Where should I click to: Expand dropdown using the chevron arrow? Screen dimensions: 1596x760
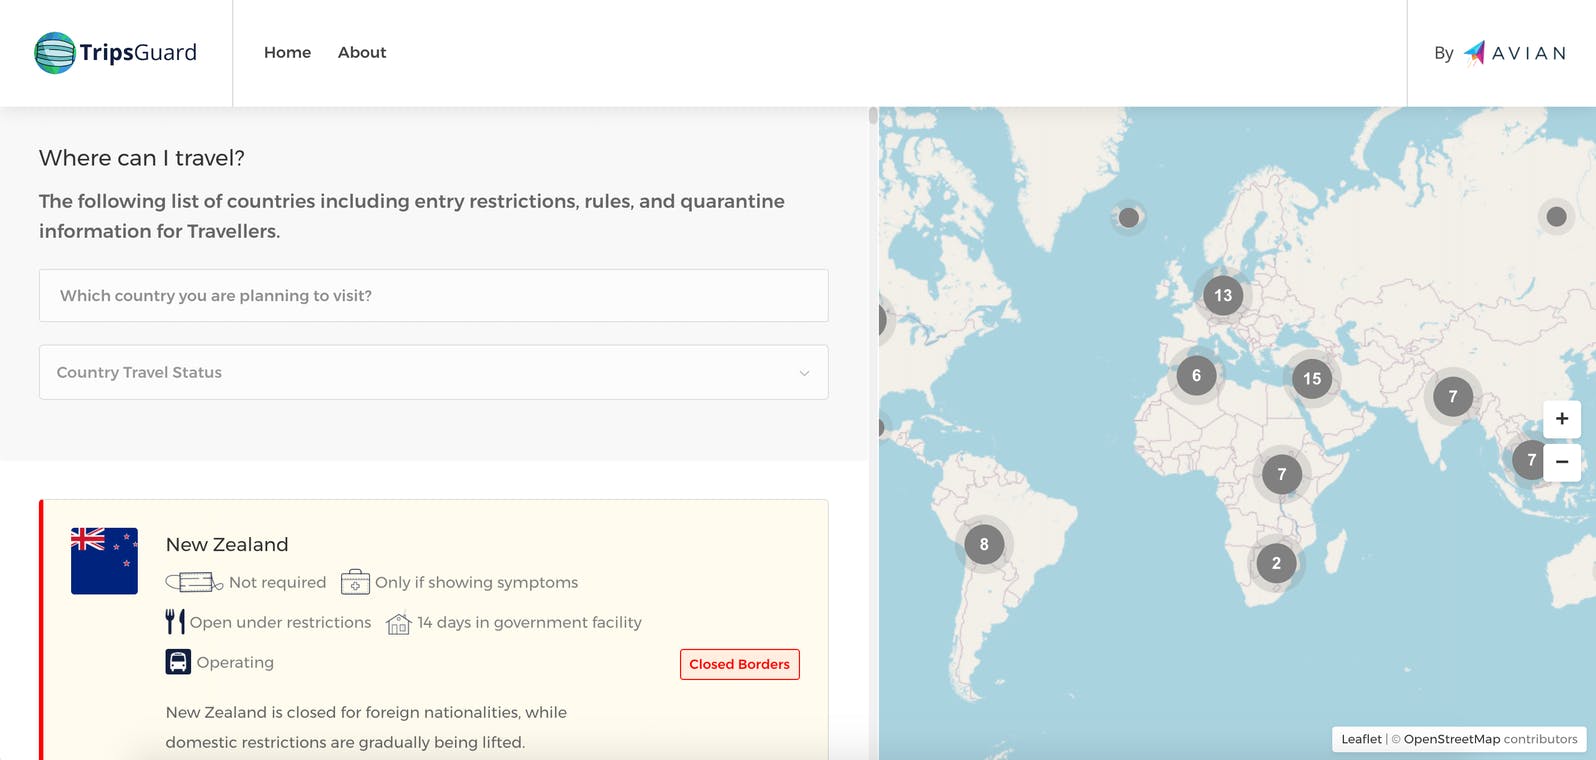(804, 373)
